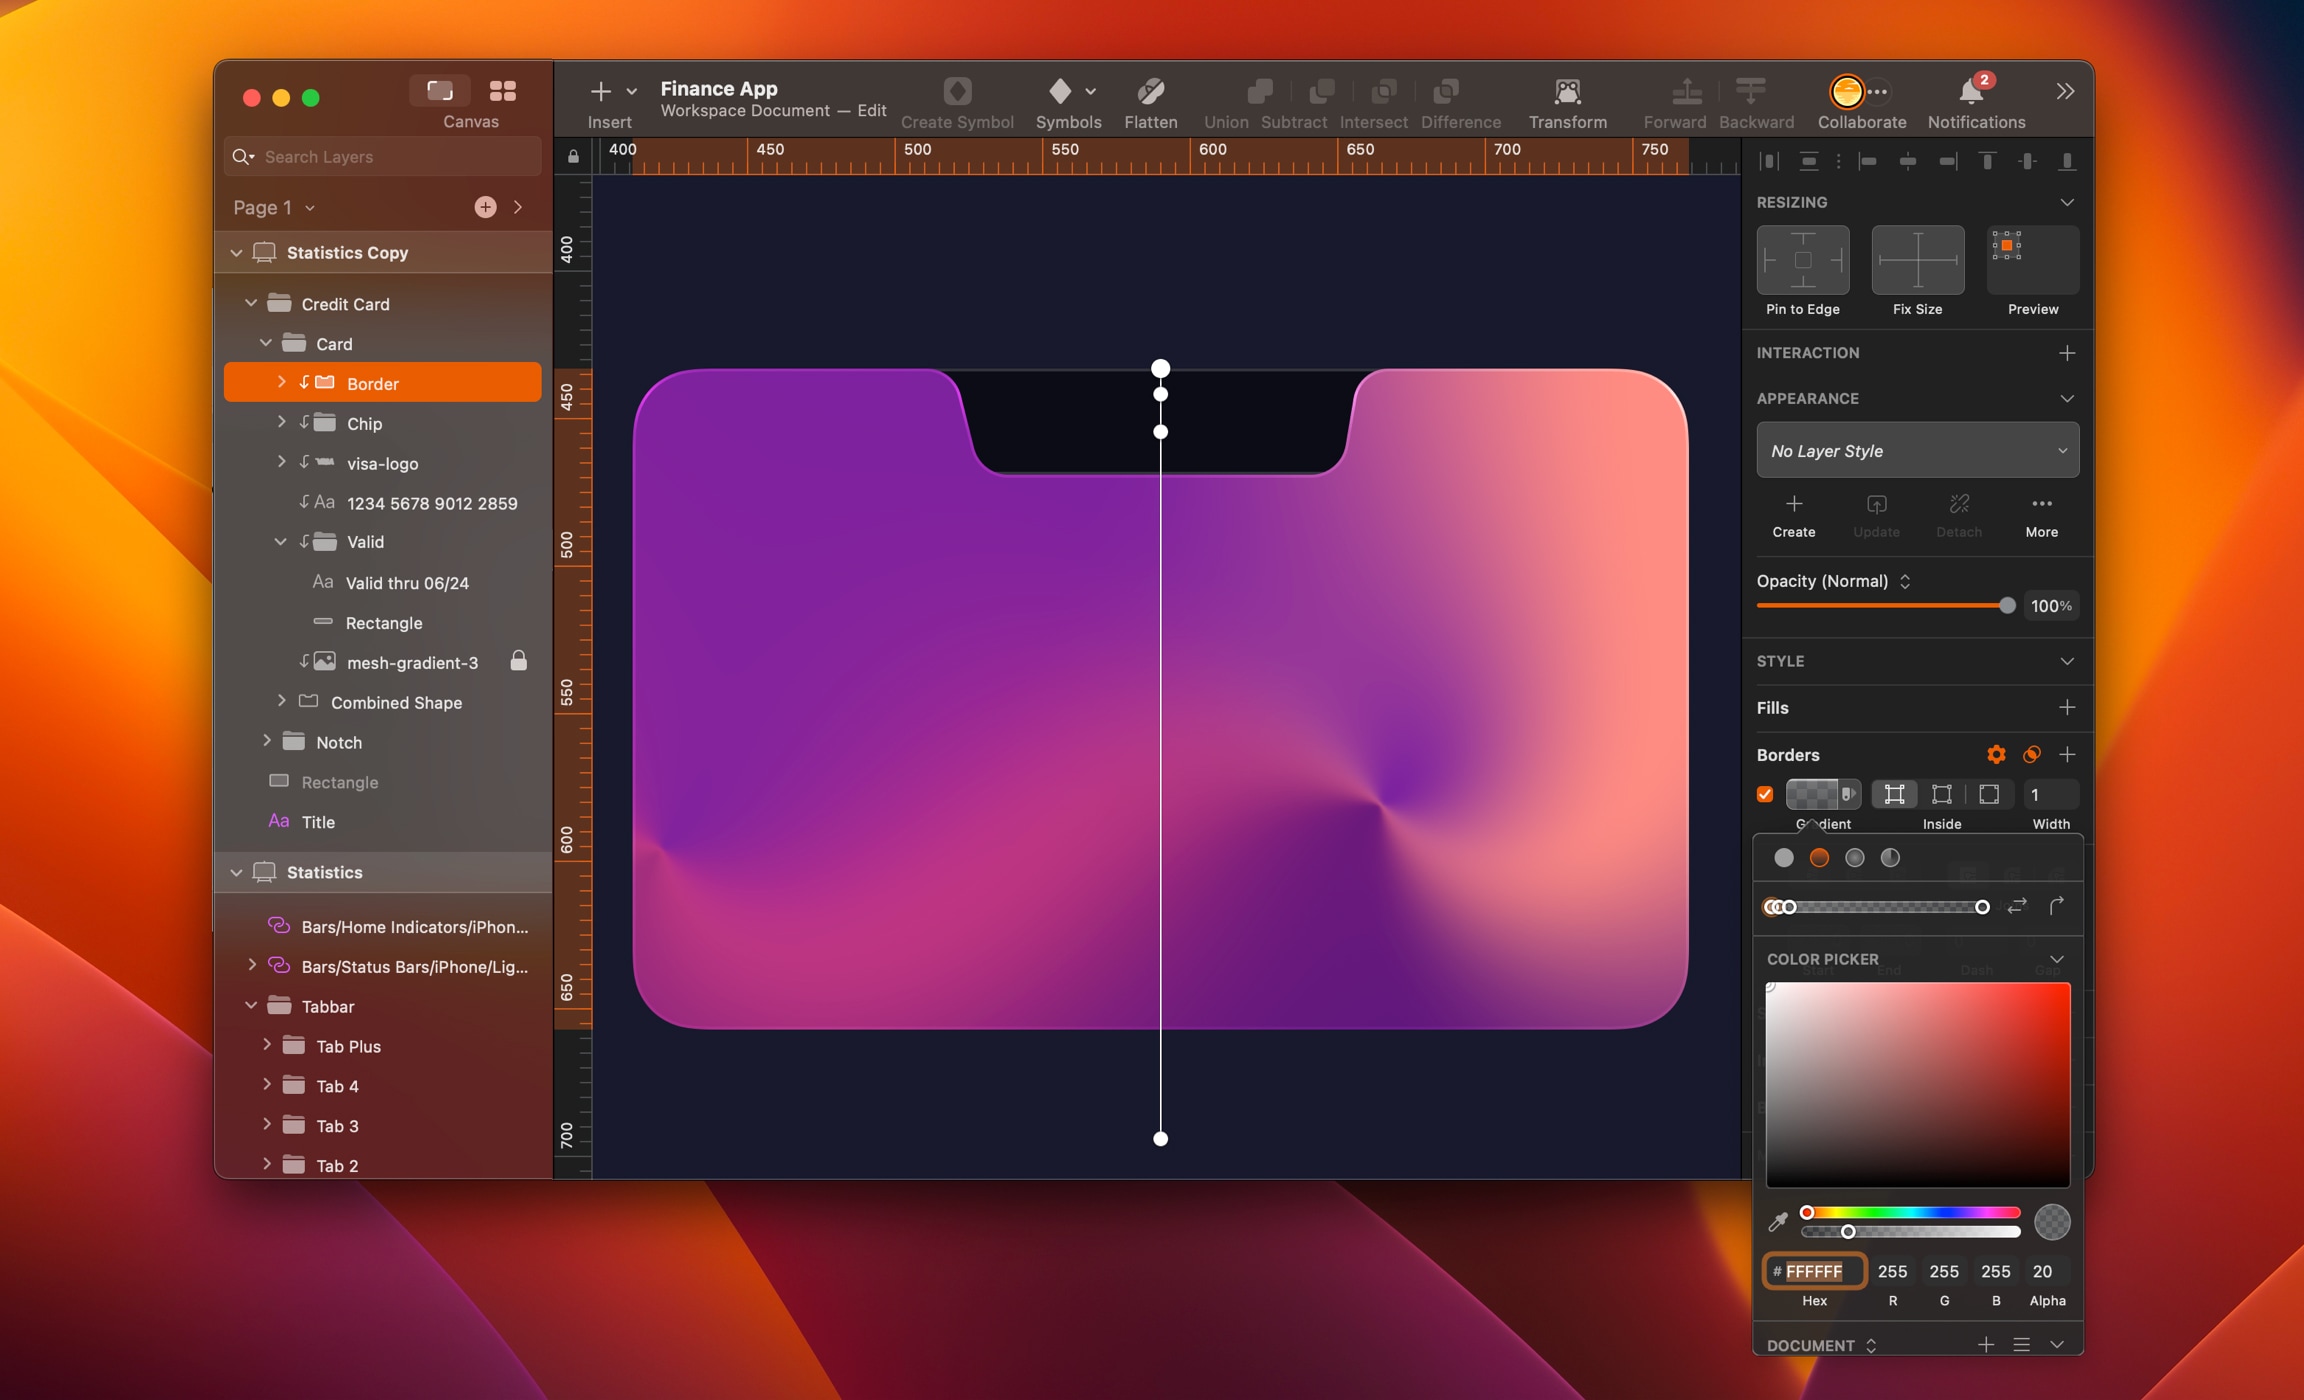The width and height of the screenshot is (2304, 1400).
Task: Open the Transform tool
Action: coord(1565,91)
